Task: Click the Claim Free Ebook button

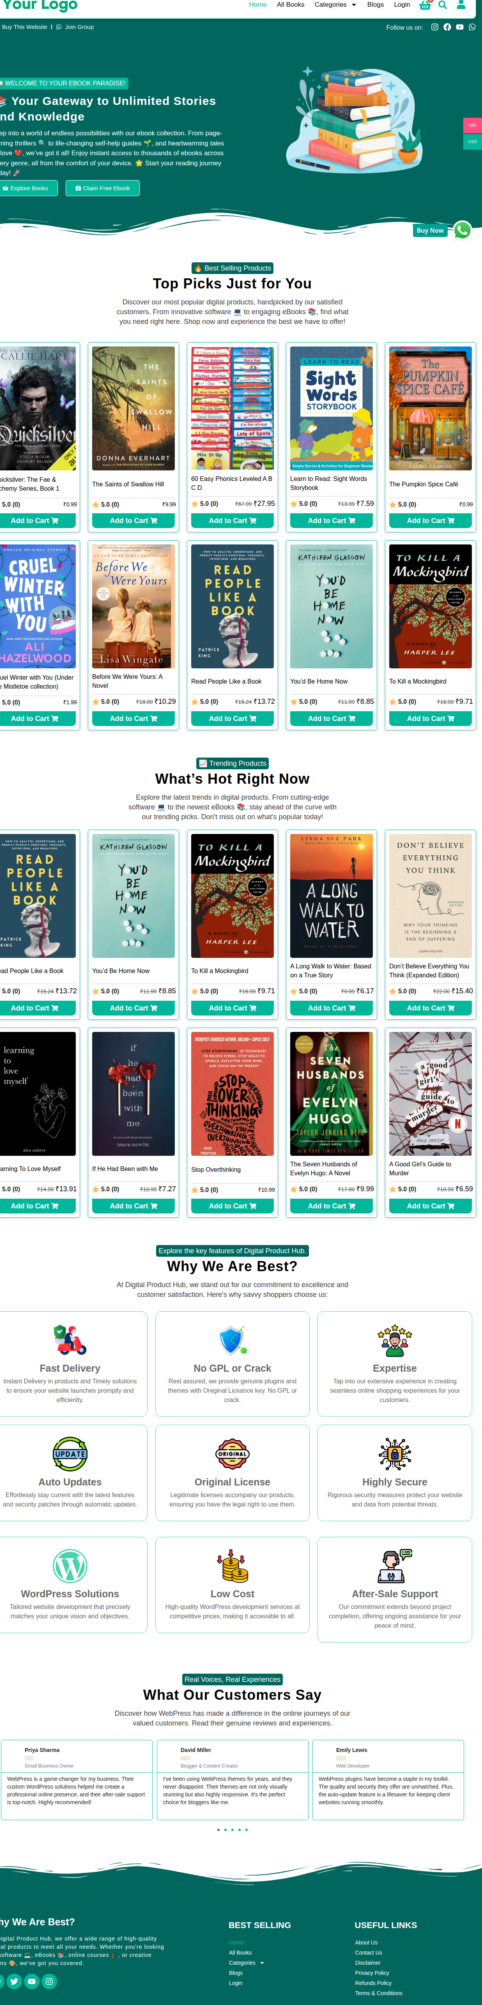Action: tap(103, 188)
